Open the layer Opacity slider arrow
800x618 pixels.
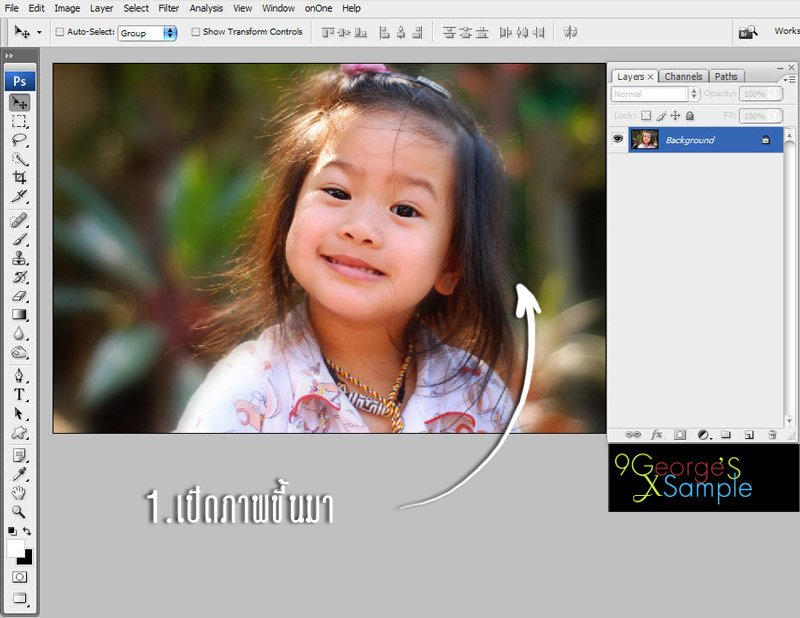(x=776, y=94)
